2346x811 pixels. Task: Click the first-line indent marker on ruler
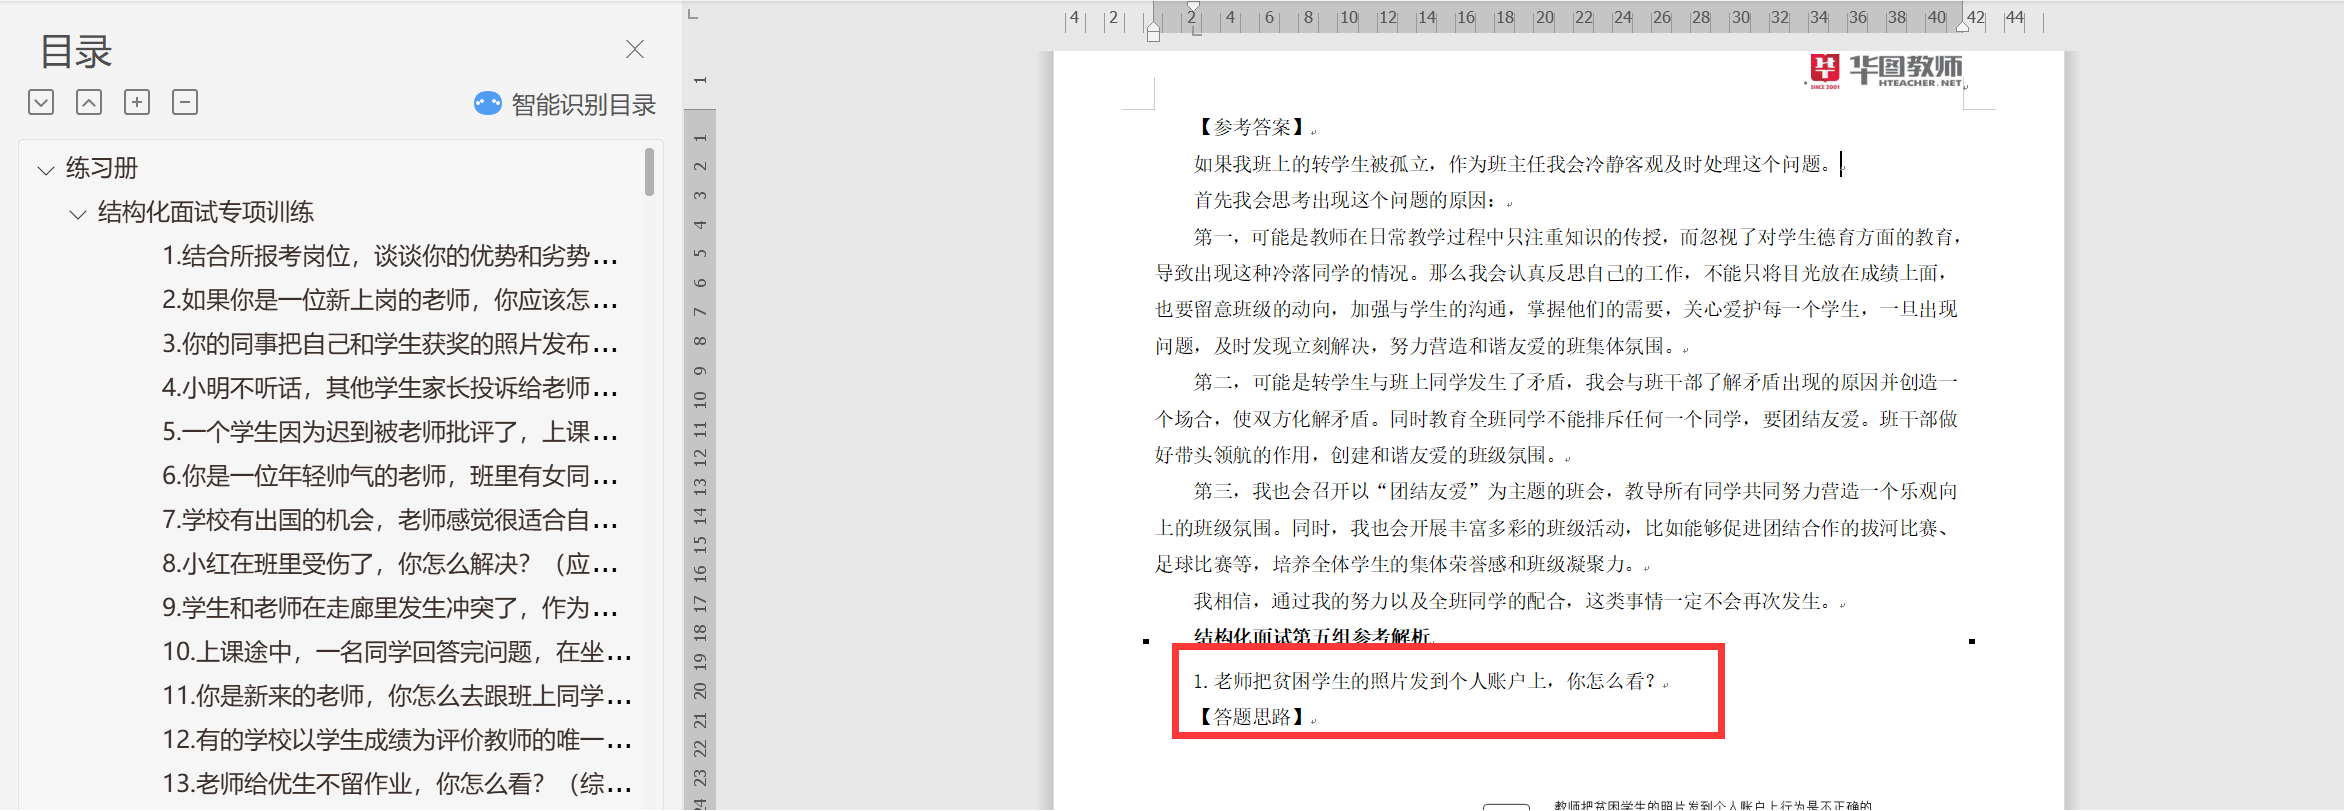(x=1193, y=7)
